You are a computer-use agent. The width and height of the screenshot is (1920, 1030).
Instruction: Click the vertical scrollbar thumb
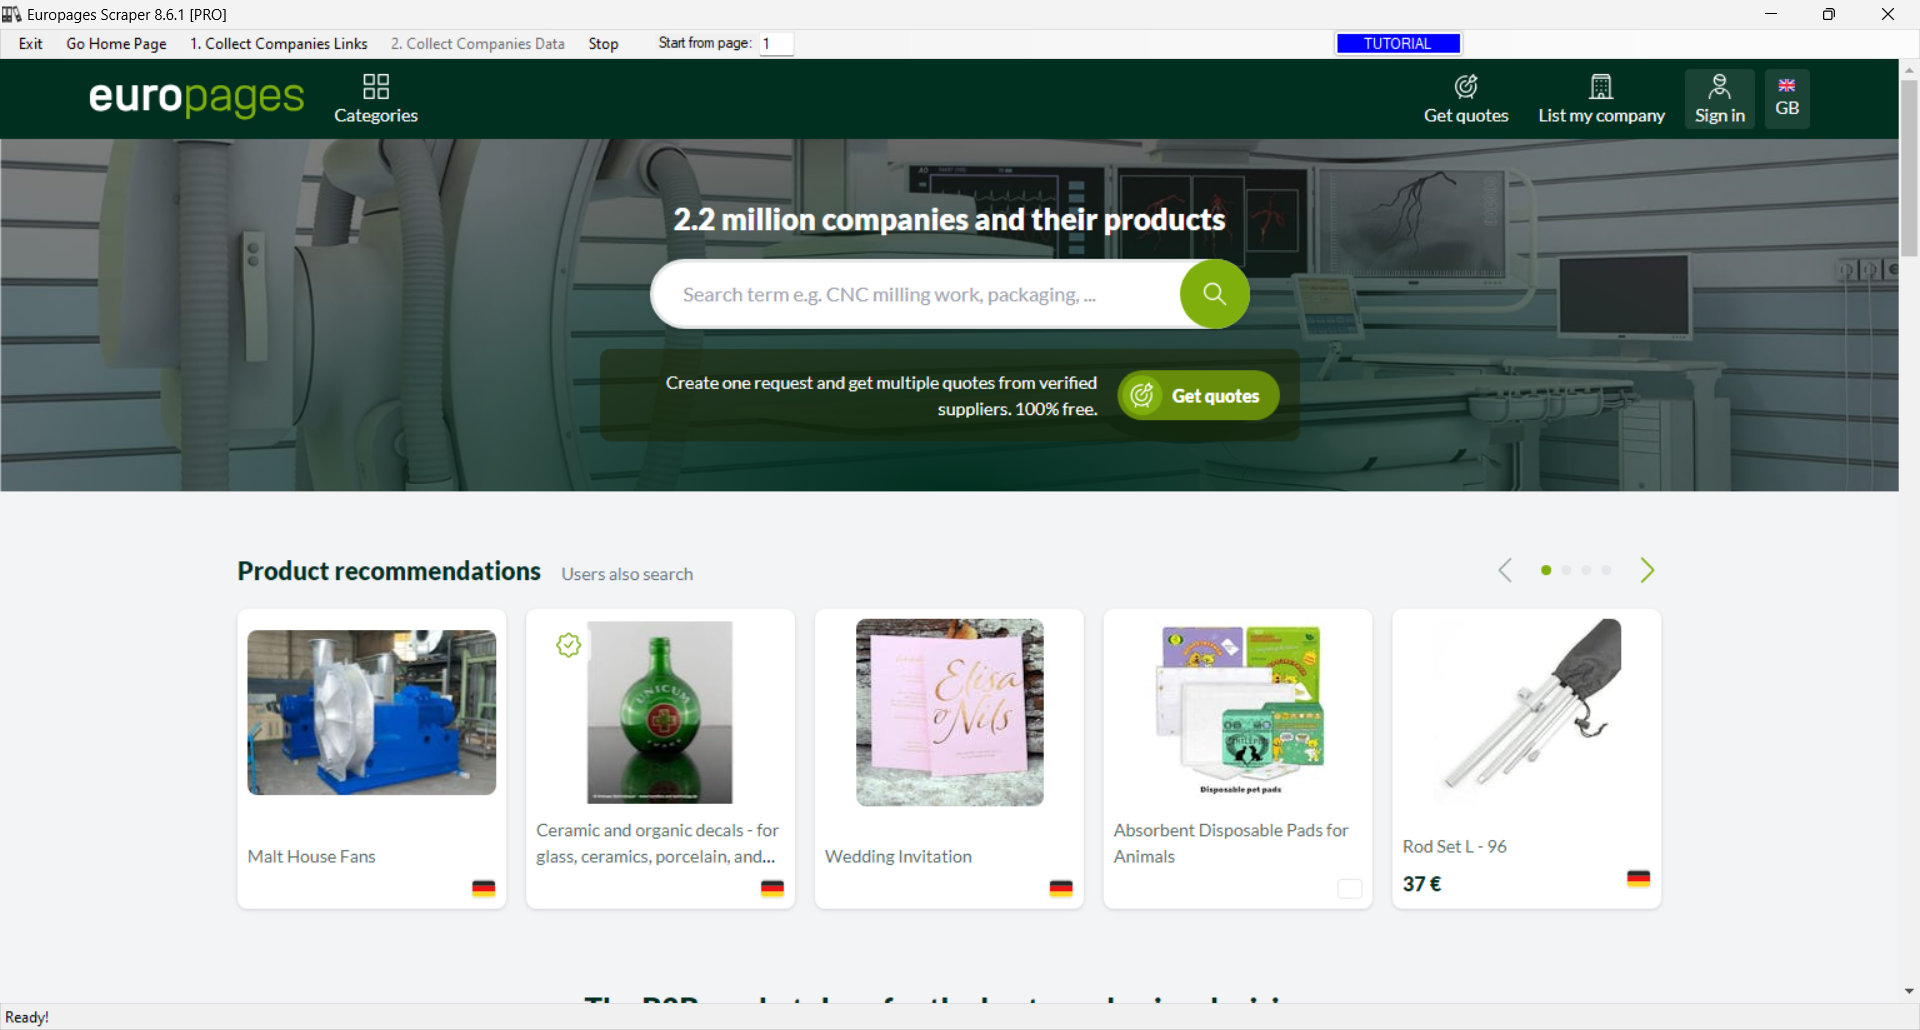pyautogui.click(x=1909, y=168)
